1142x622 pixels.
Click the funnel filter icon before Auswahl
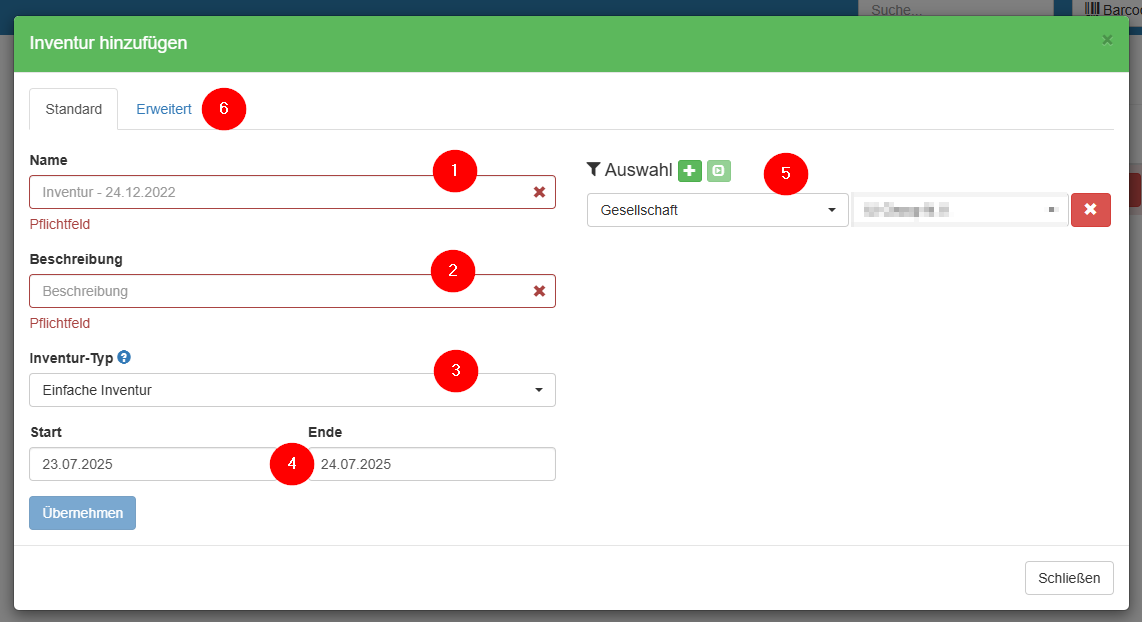[x=593, y=170]
